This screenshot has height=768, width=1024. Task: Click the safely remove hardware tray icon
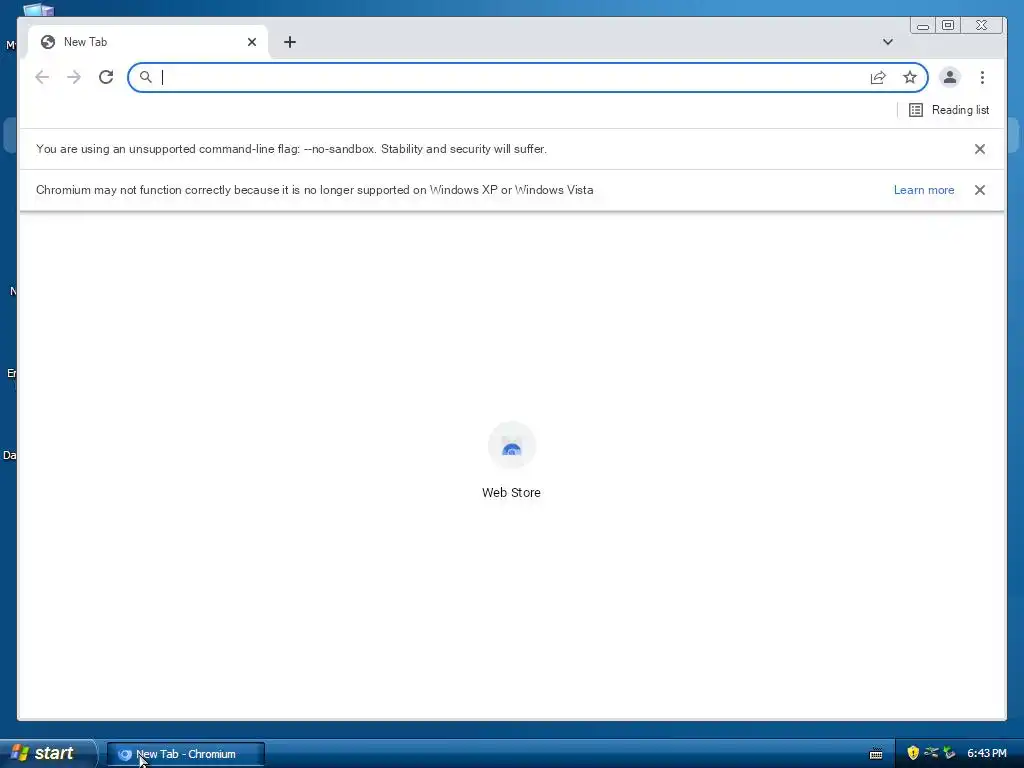coord(949,753)
